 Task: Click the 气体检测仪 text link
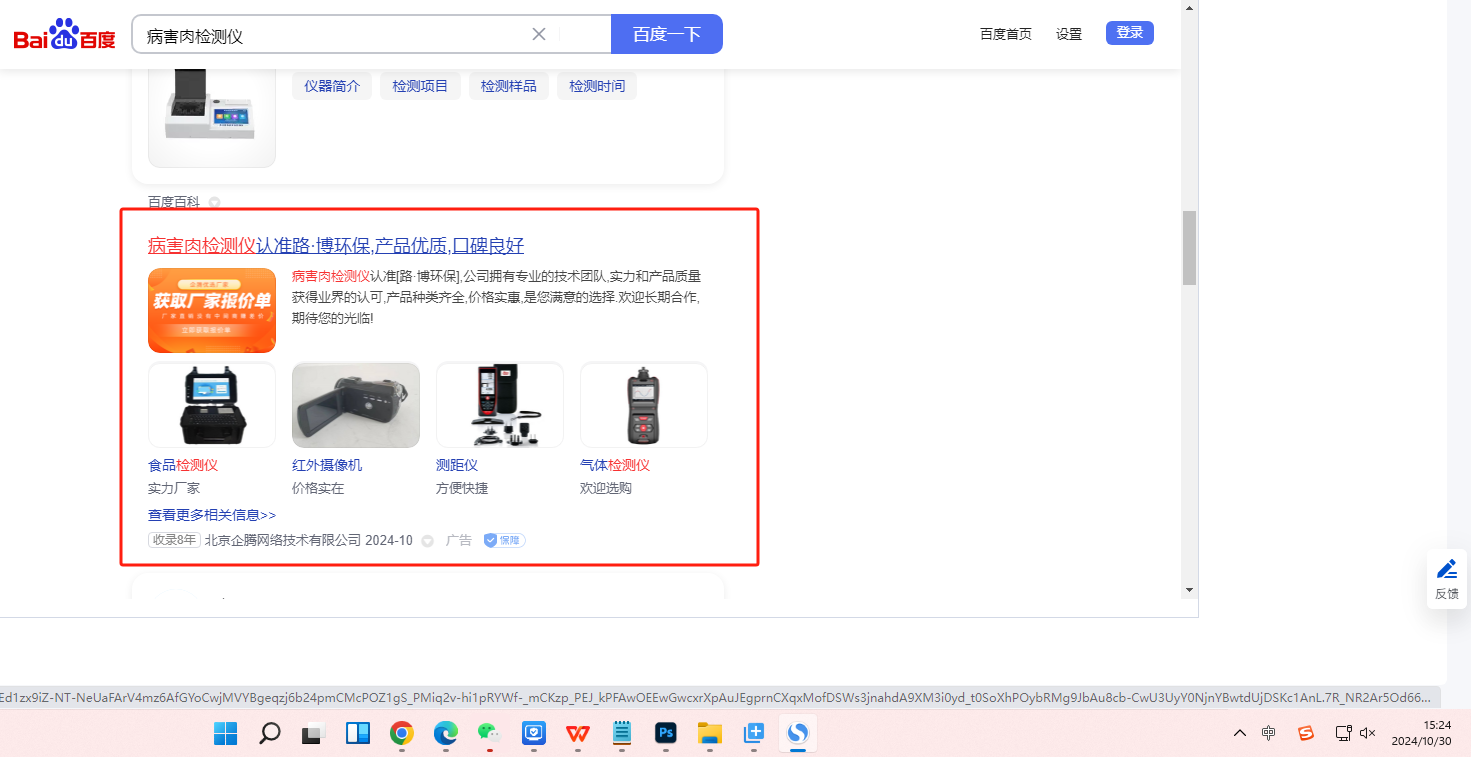coord(615,465)
